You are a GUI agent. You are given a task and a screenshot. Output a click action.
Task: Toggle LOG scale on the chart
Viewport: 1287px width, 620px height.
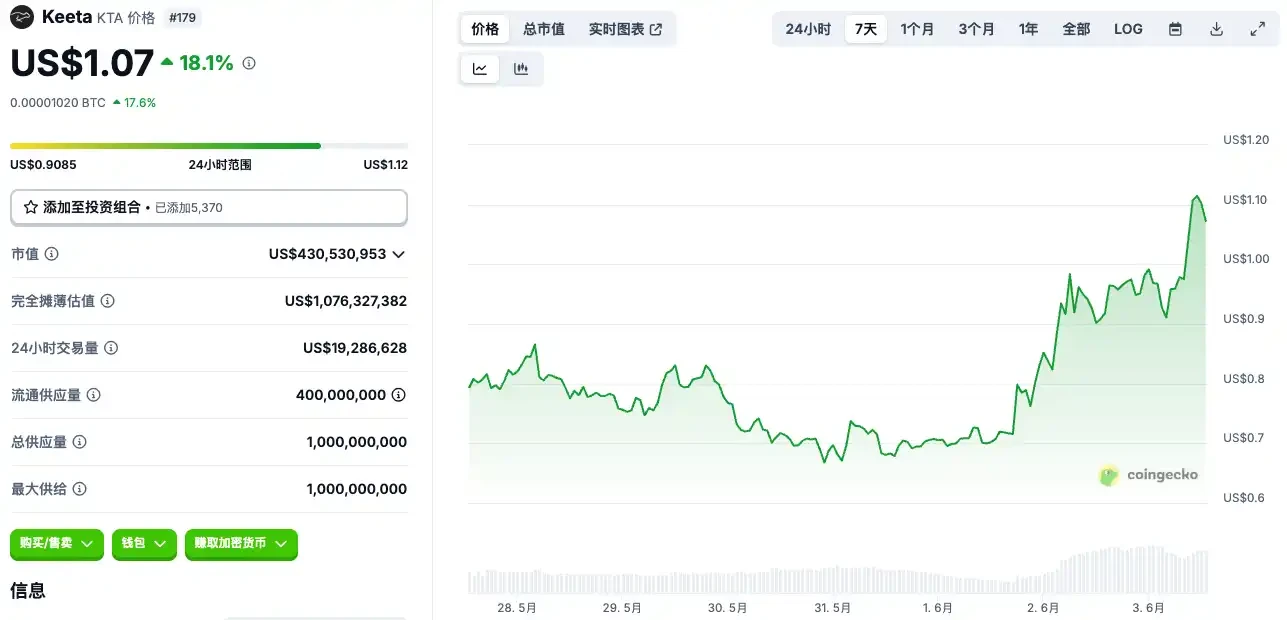(x=1127, y=29)
